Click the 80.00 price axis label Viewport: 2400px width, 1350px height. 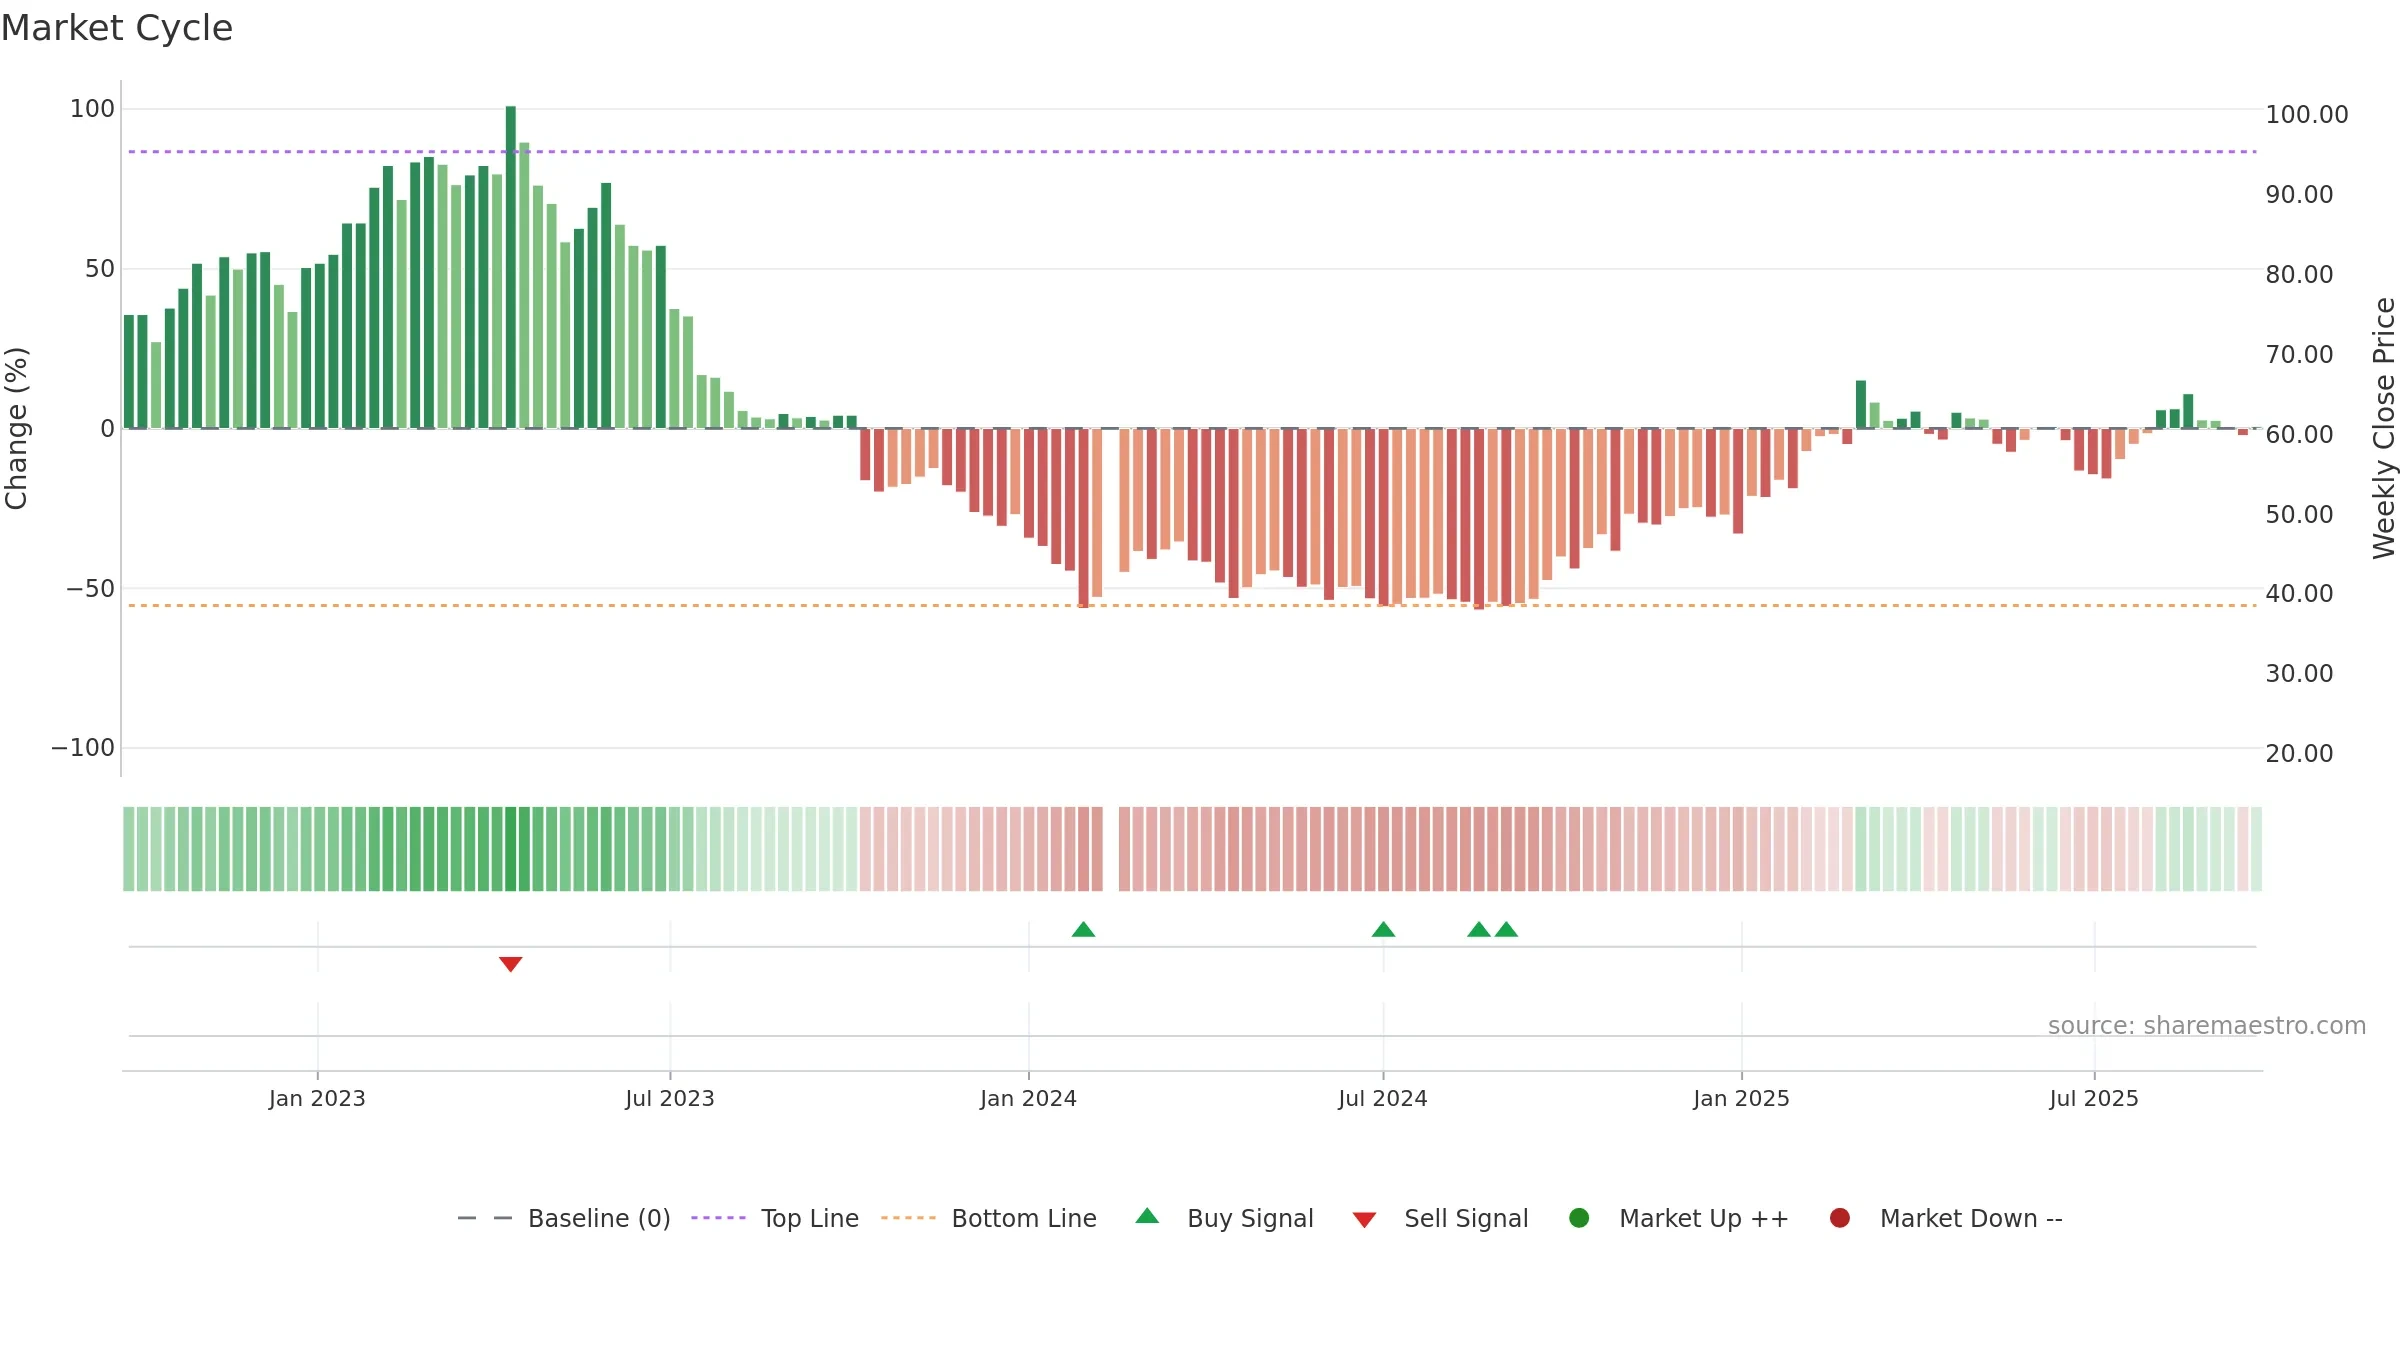[x=2299, y=275]
